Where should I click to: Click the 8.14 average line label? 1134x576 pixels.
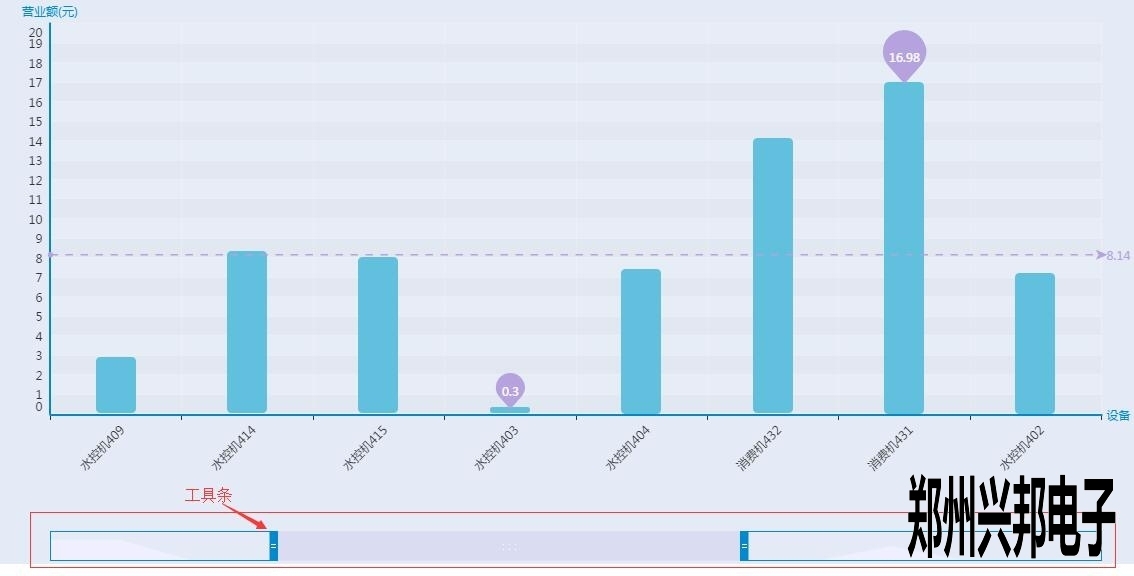click(x=1118, y=256)
